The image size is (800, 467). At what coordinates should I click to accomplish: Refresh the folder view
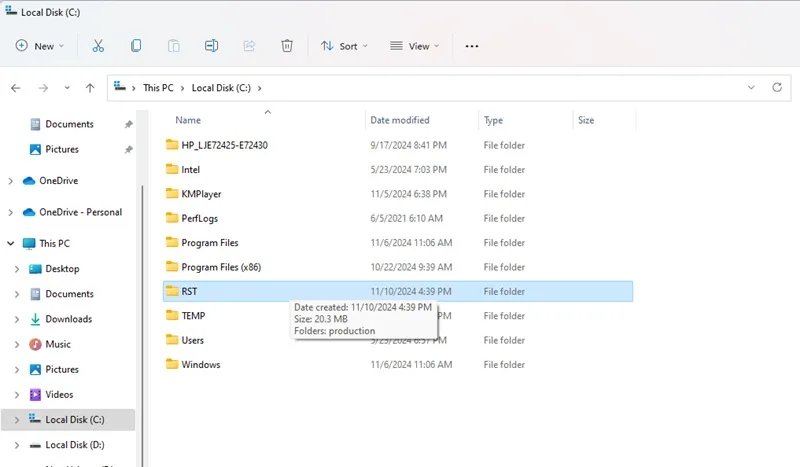(777, 87)
